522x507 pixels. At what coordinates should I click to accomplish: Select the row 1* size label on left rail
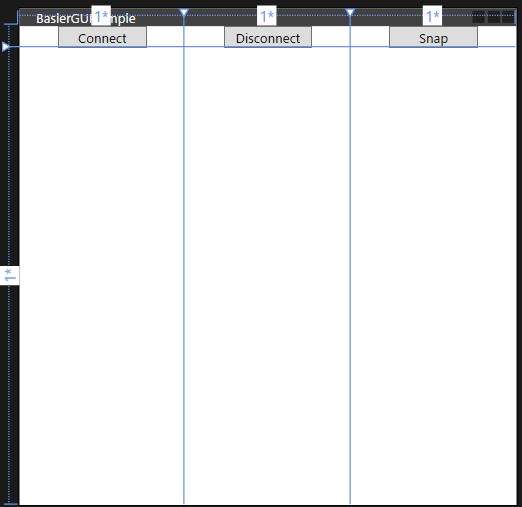(x=9, y=275)
